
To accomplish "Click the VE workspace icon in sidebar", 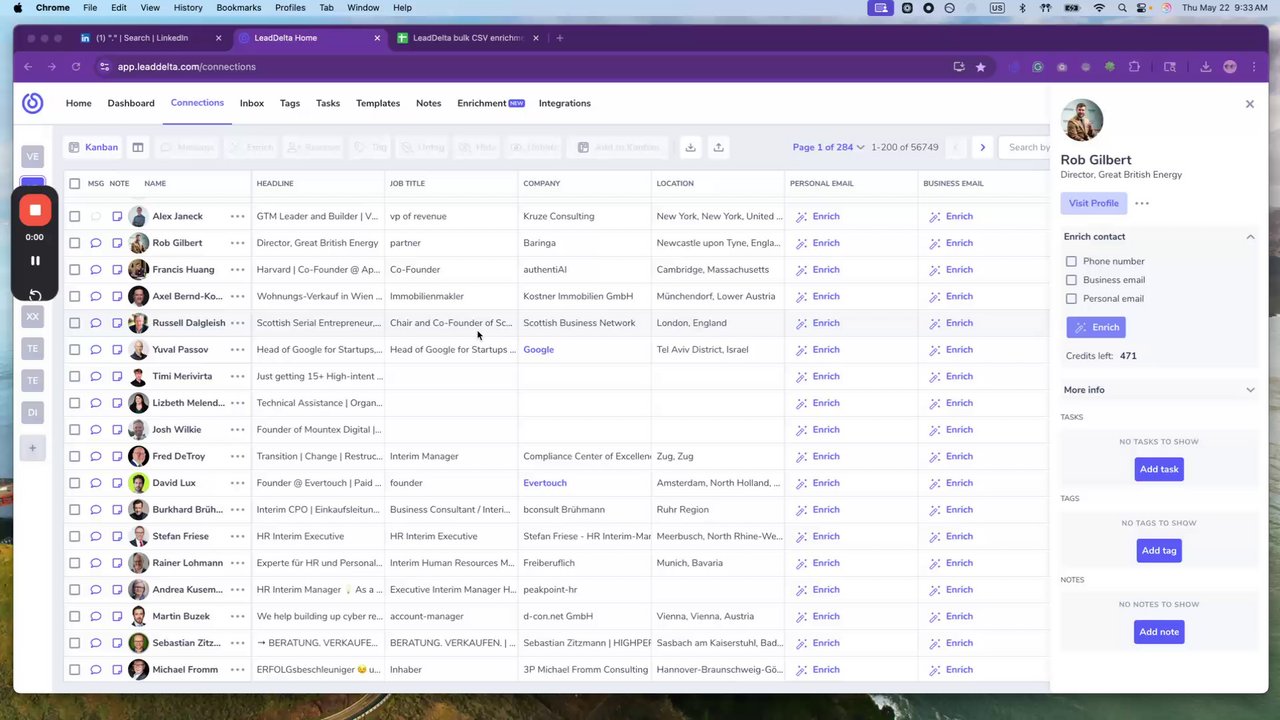I will (33, 156).
